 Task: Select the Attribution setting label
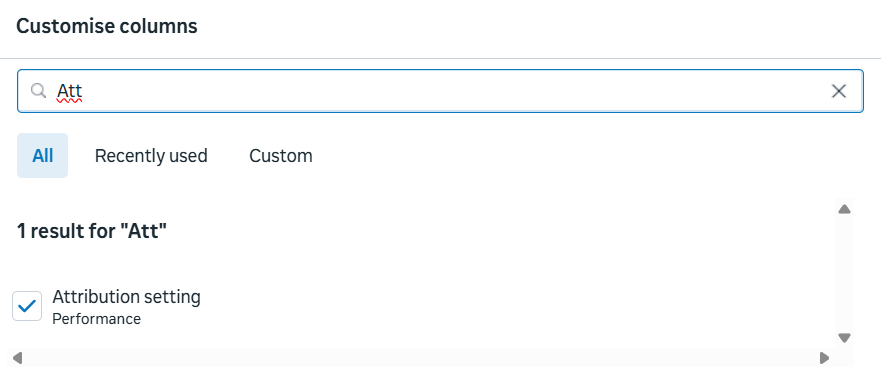coord(126,296)
